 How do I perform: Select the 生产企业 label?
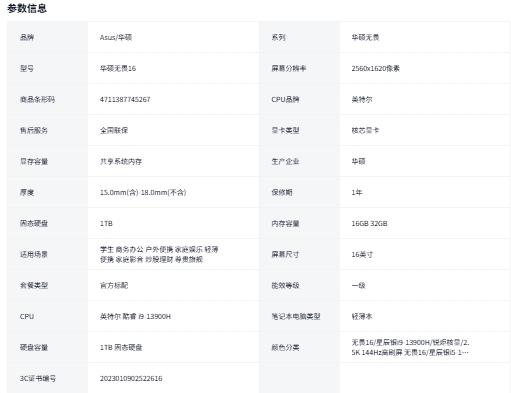[285, 161]
